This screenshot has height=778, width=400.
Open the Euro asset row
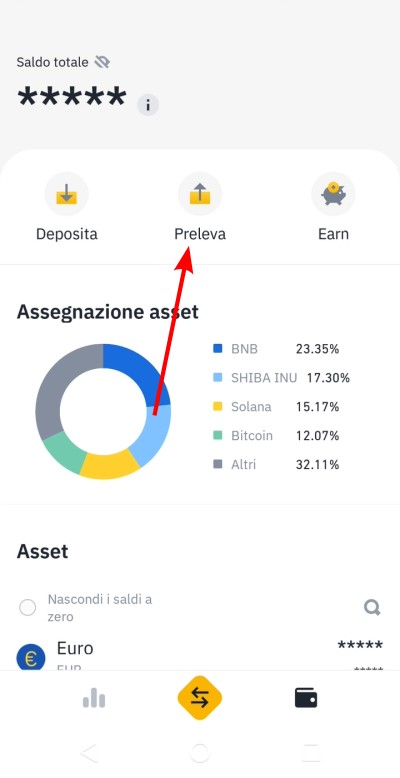[200, 656]
